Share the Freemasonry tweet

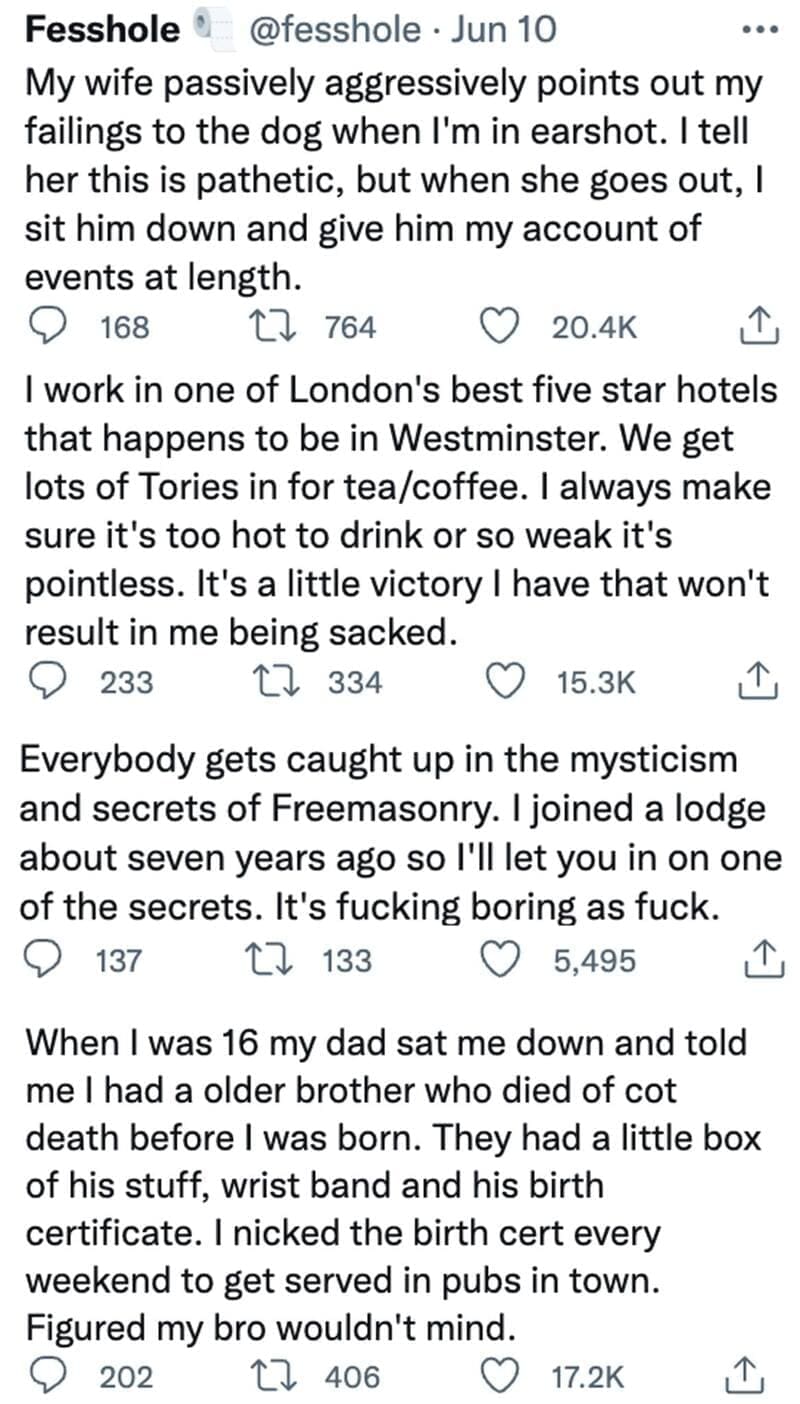click(x=759, y=960)
